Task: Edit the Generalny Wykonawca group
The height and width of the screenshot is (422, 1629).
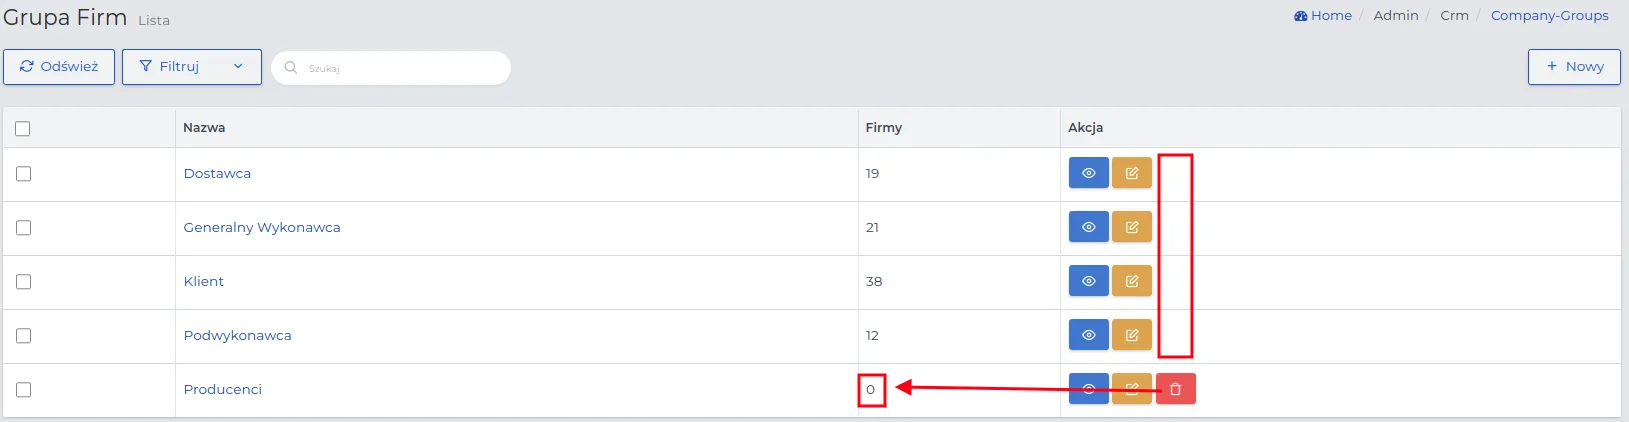Action: [1132, 227]
